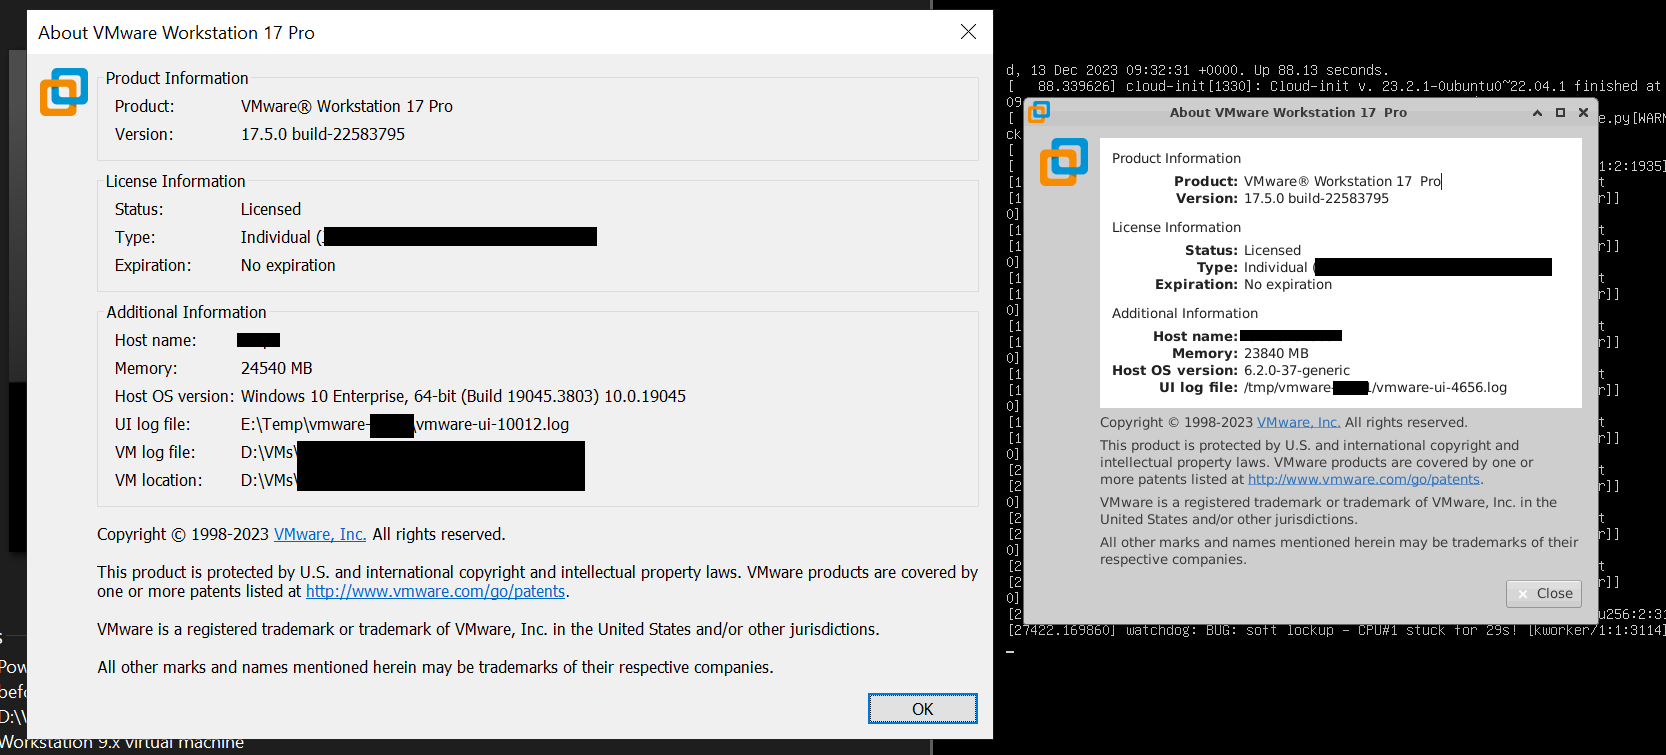This screenshot has height=755, width=1666.
Task: Click the 'VMware® Workstation 17 Pro' value in Windows dialog
Action: 347,106
